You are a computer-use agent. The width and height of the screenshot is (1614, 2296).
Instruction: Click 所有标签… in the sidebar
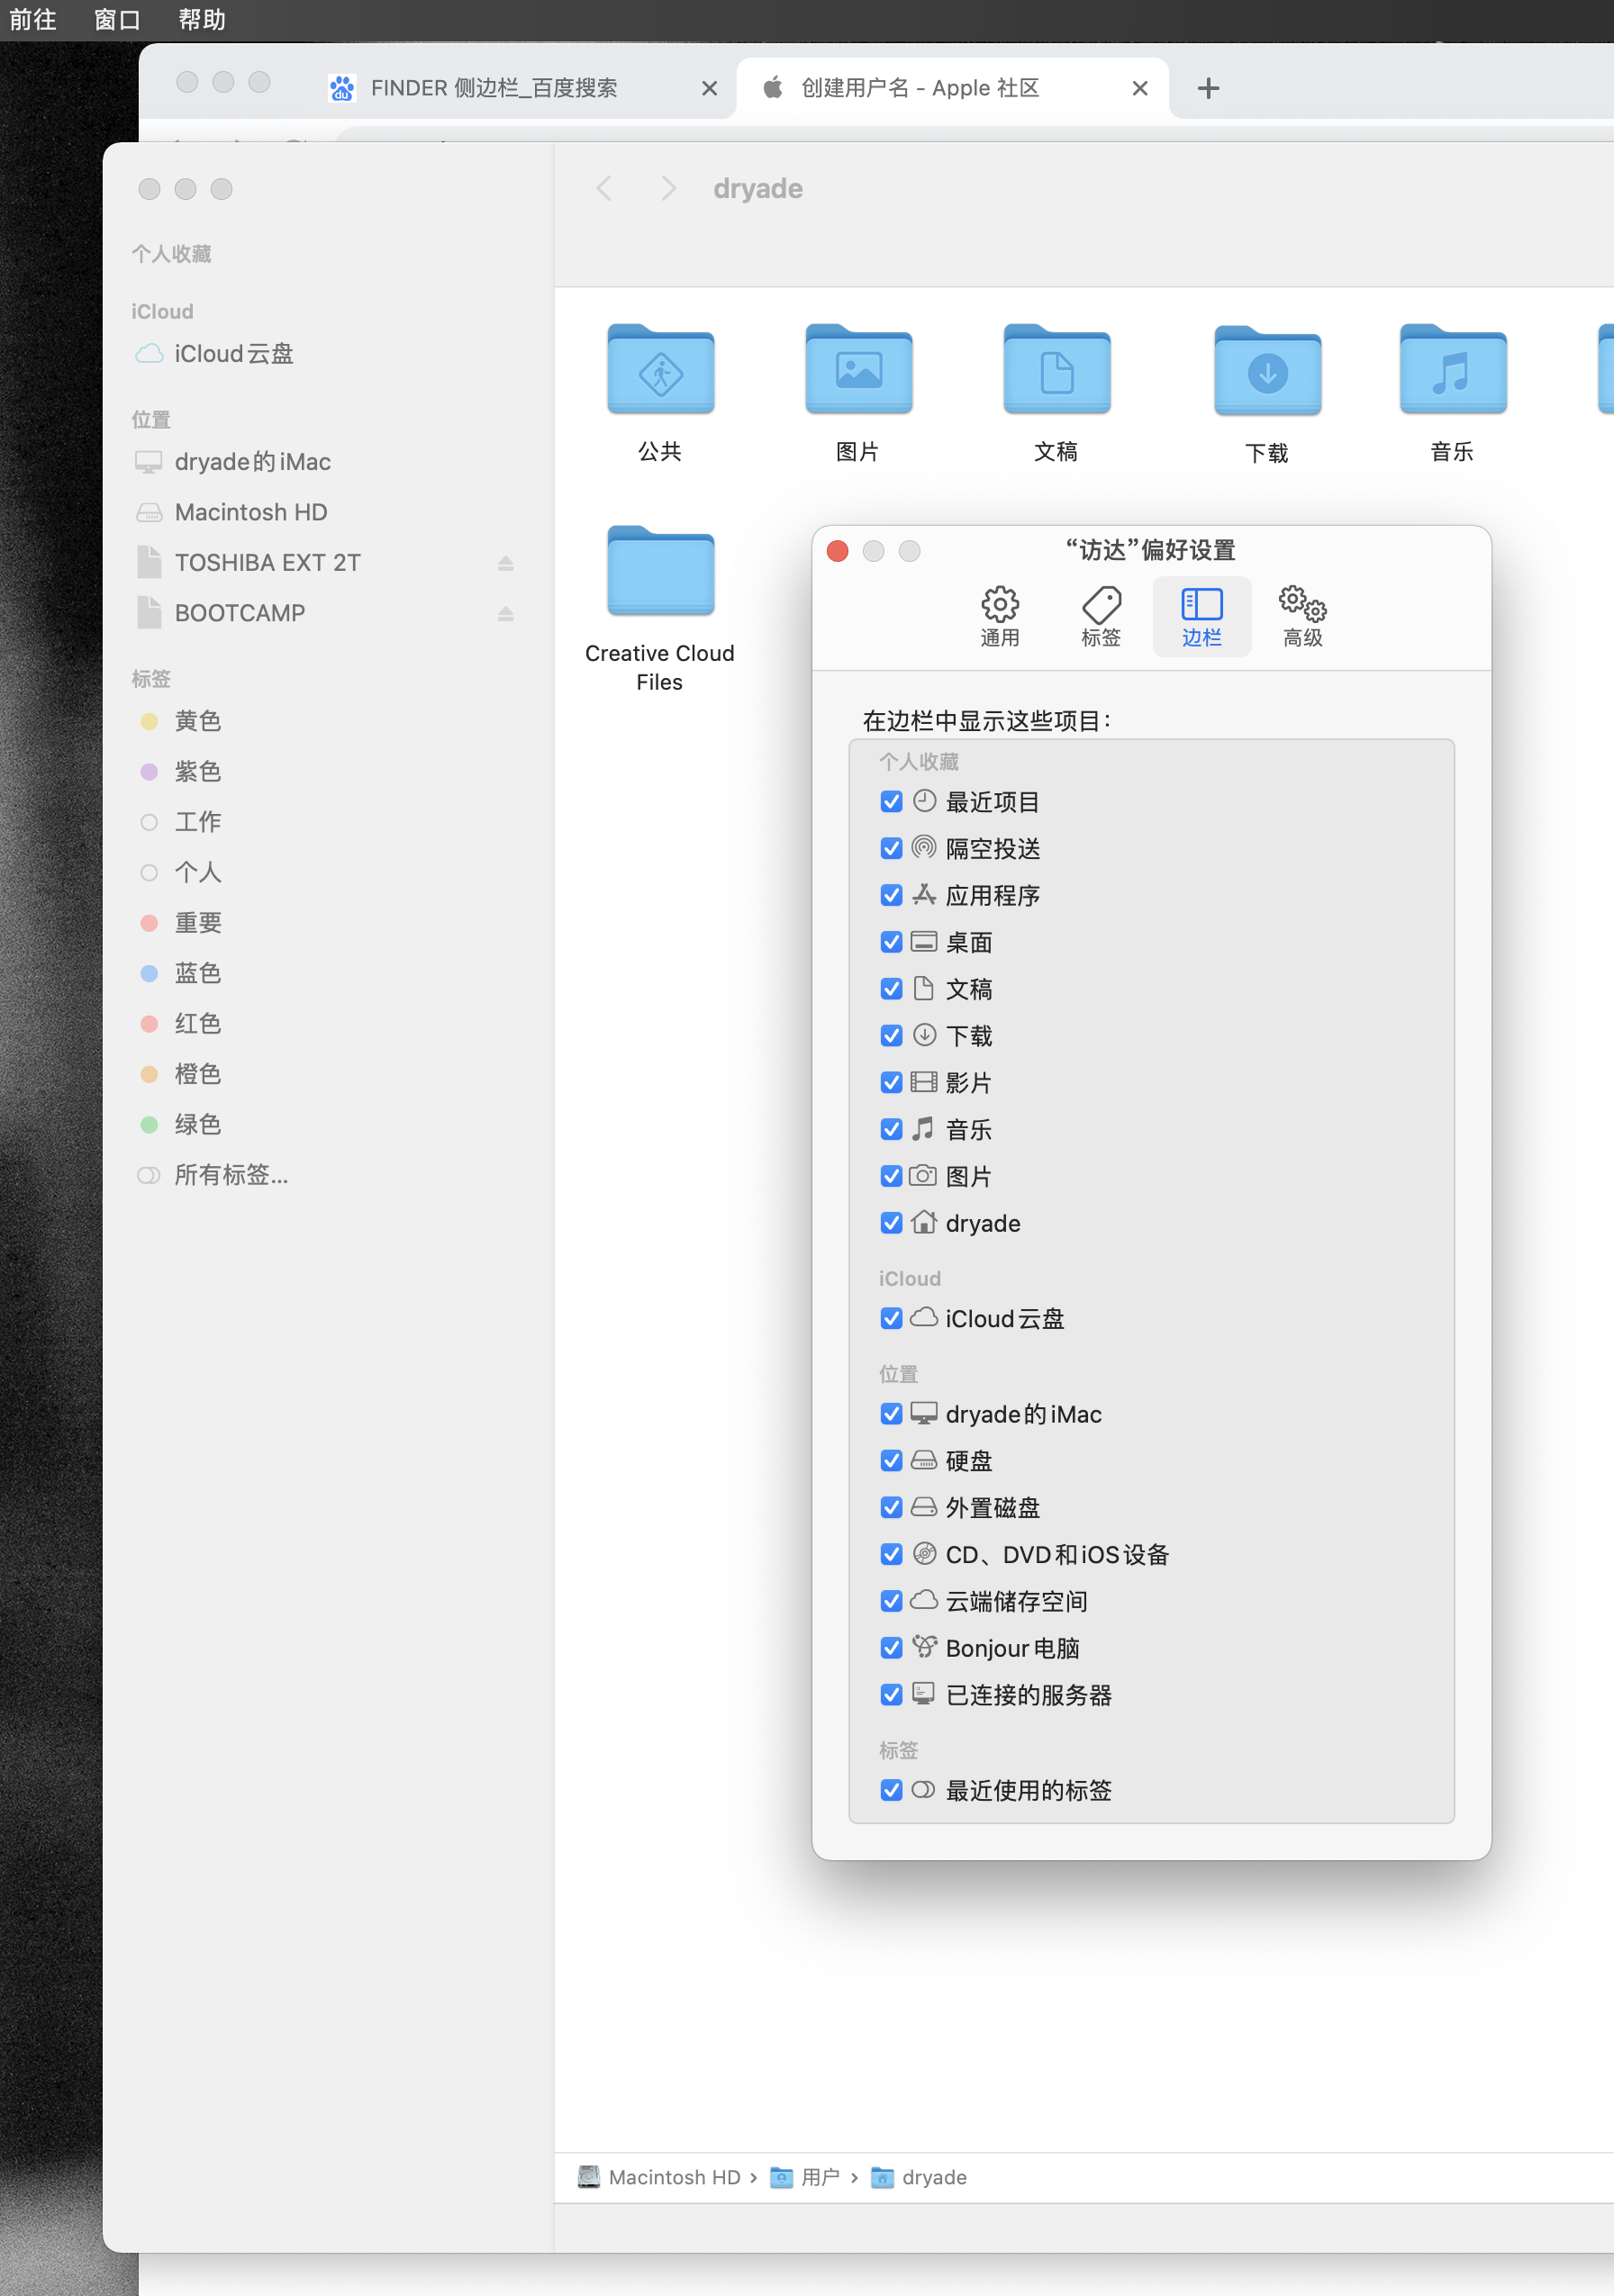pyautogui.click(x=231, y=1175)
